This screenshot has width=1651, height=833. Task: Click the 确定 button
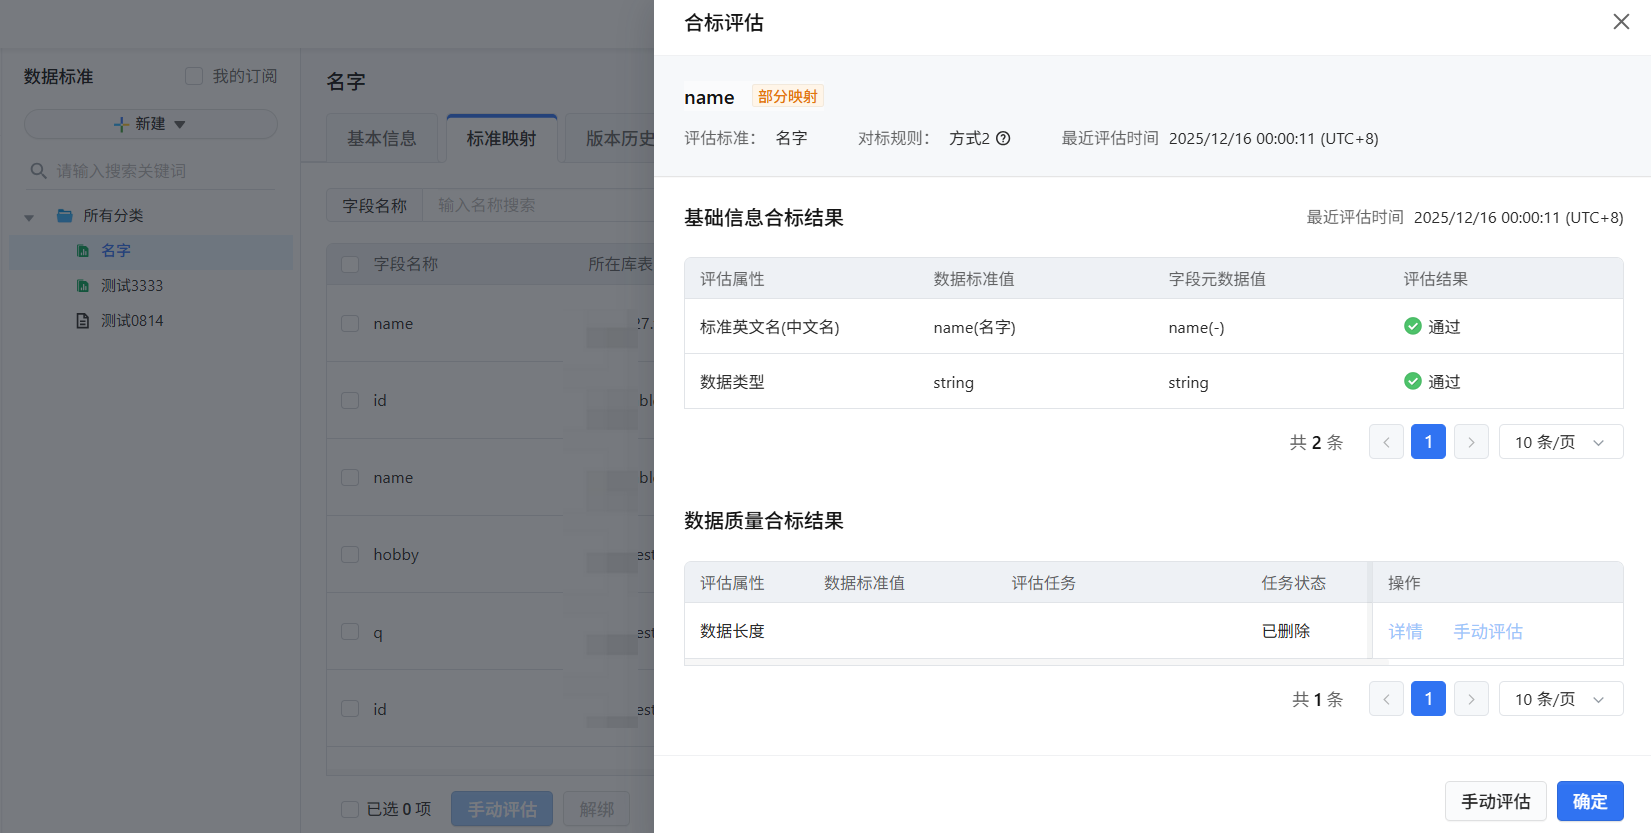[x=1589, y=801]
